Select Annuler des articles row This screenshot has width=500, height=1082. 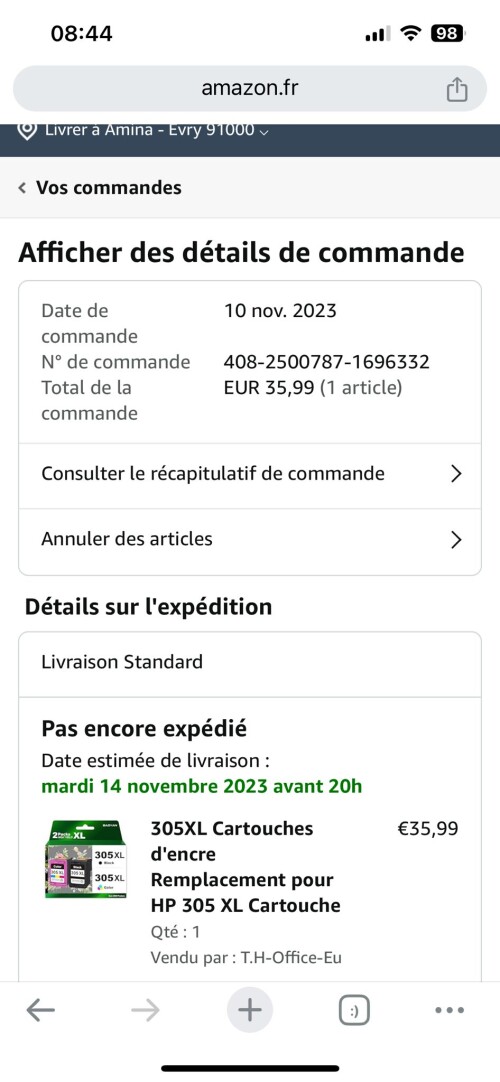[250, 539]
